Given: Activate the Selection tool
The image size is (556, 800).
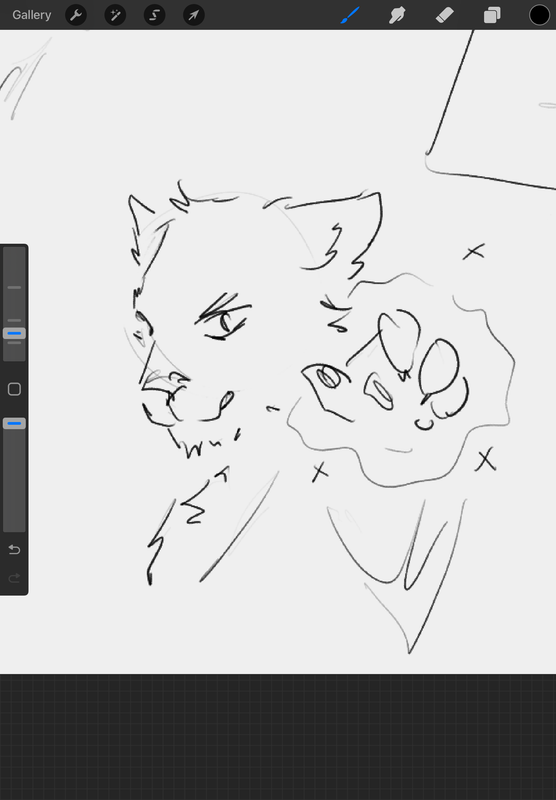Looking at the screenshot, I should click(155, 15).
